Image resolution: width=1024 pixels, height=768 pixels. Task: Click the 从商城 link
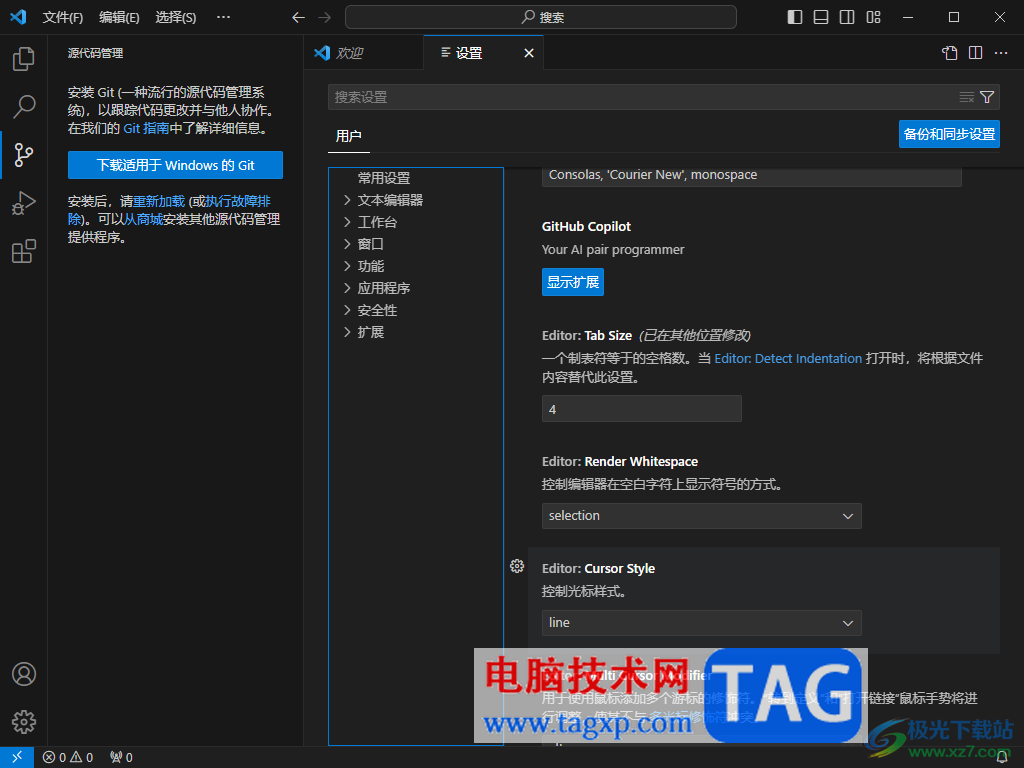pos(144,219)
